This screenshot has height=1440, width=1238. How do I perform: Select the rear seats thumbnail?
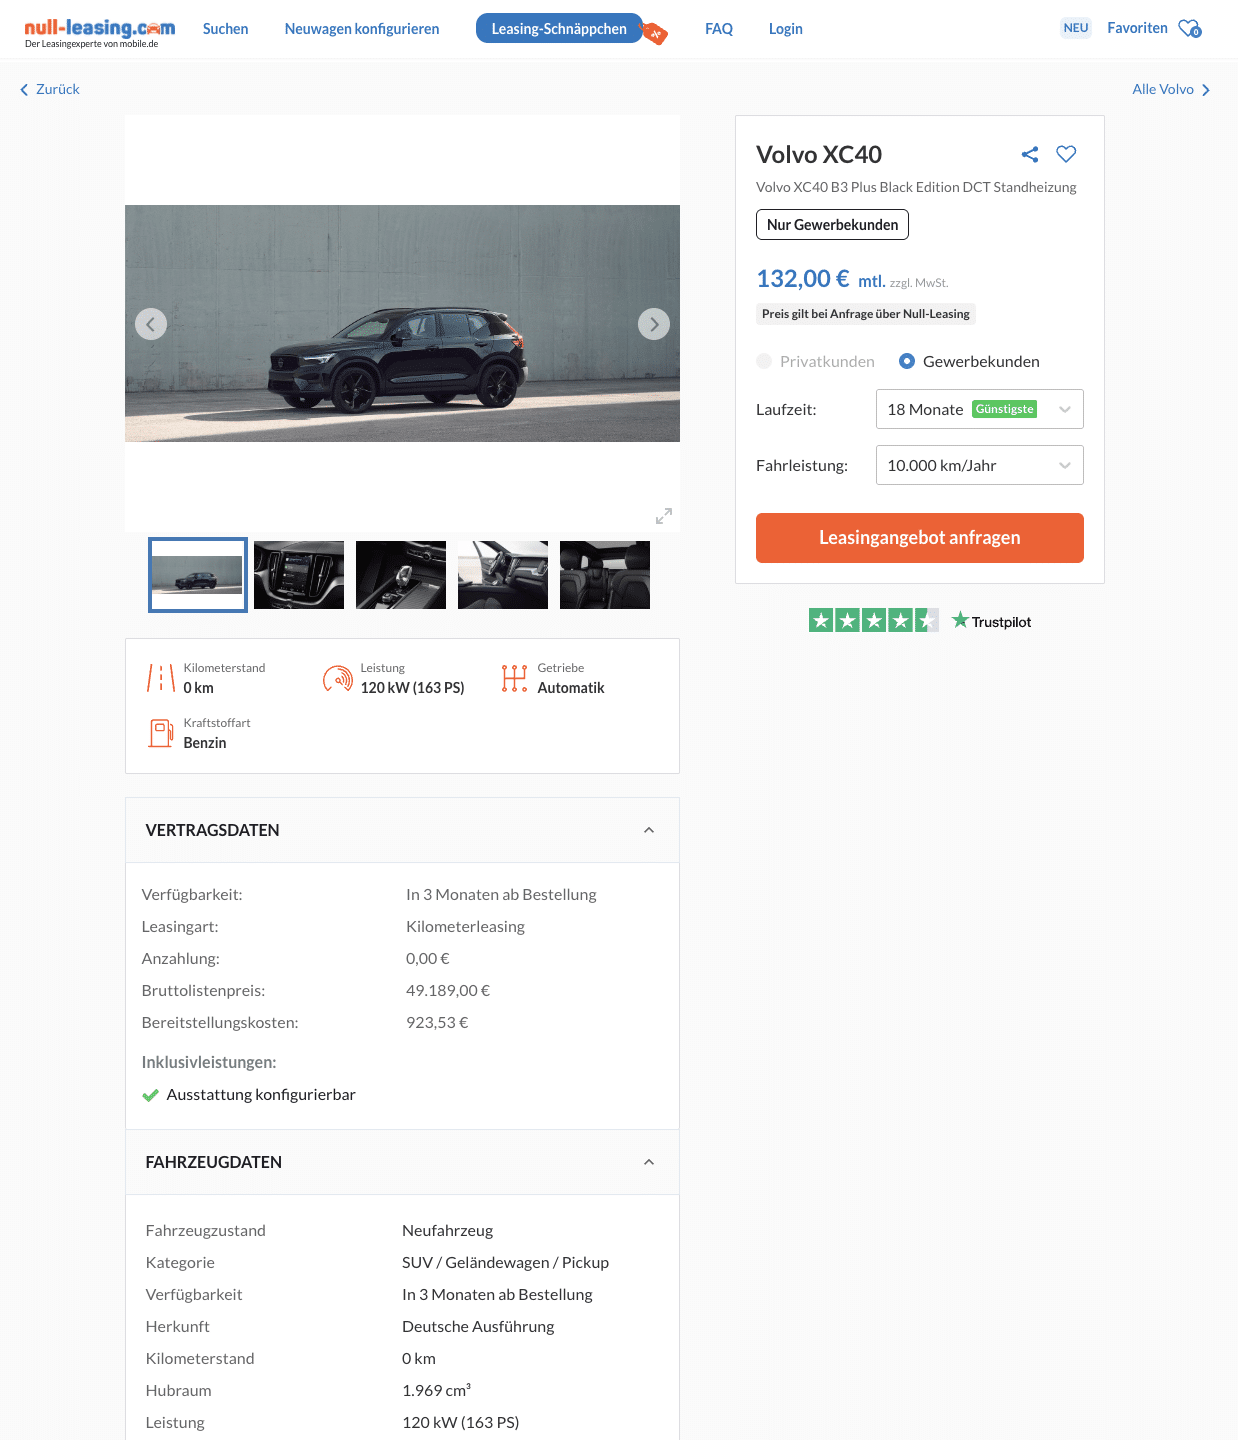click(605, 575)
